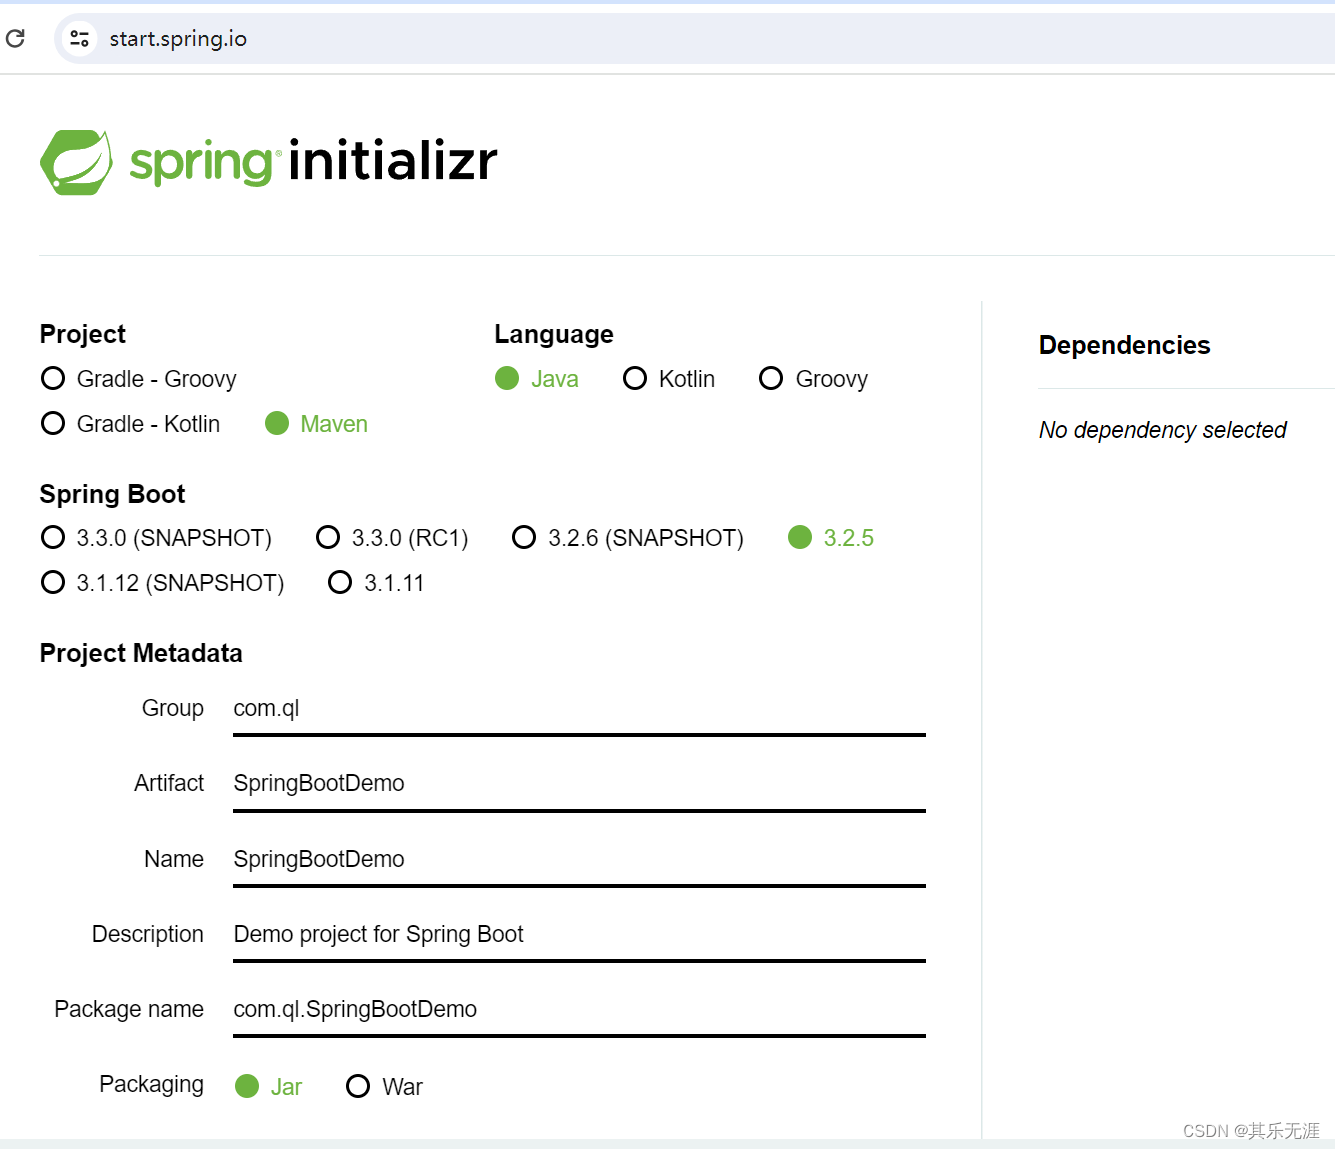Click the Artifact label
Image resolution: width=1335 pixels, height=1149 pixels.
point(169,783)
